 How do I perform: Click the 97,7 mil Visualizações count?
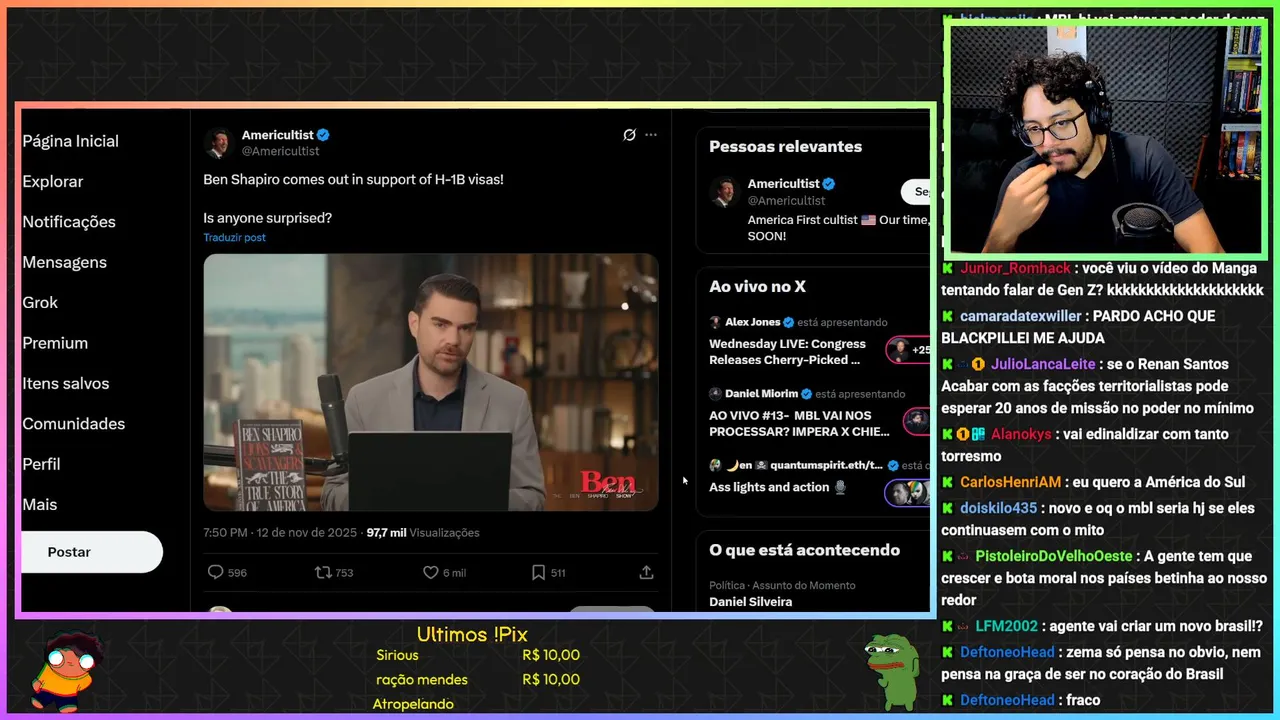coord(423,533)
